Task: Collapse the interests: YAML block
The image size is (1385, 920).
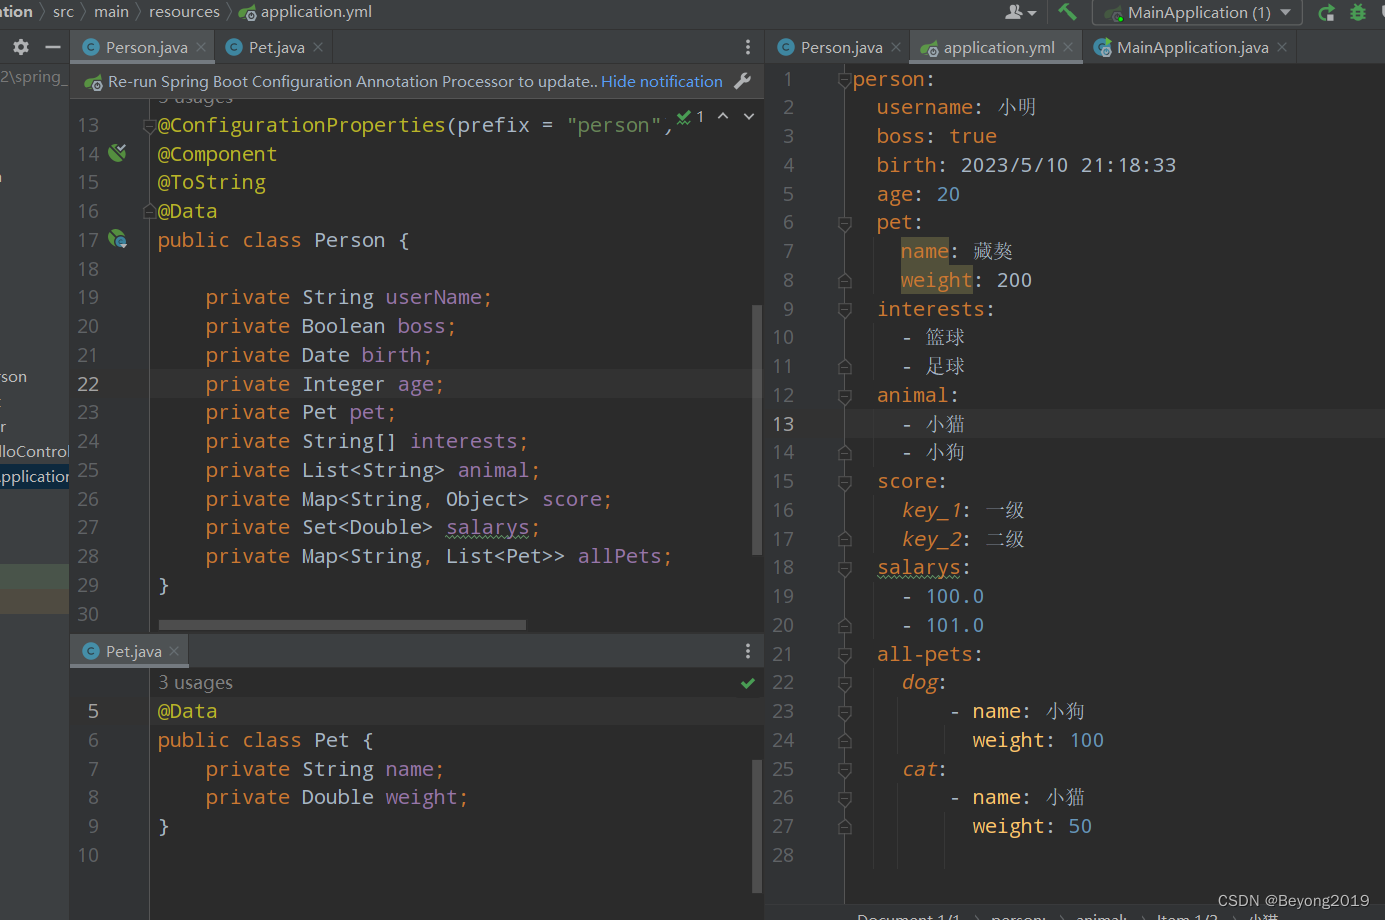Action: (x=845, y=310)
